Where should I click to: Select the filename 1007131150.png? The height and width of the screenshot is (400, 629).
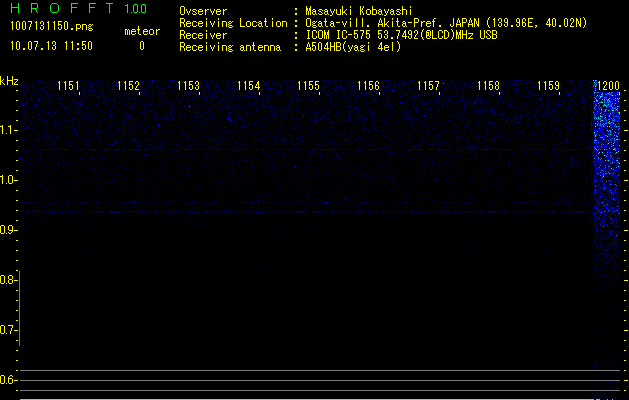[52, 26]
